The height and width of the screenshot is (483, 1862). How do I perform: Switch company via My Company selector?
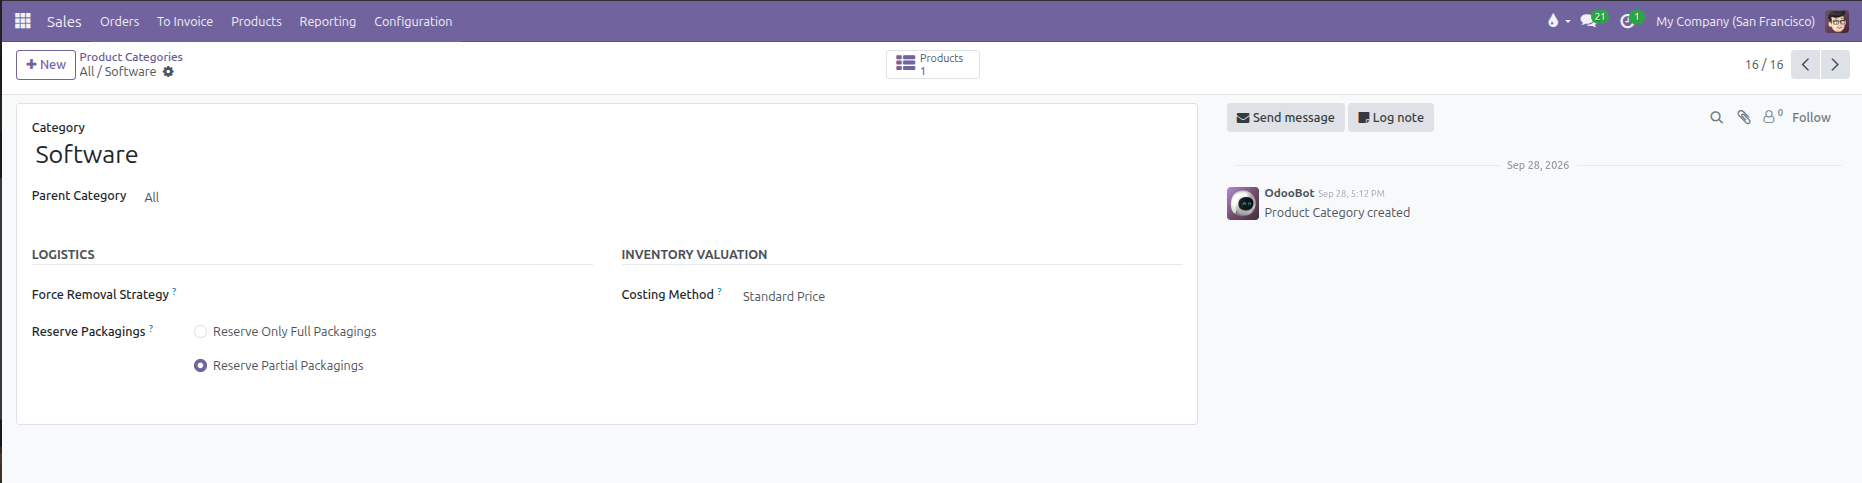pyautogui.click(x=1735, y=21)
